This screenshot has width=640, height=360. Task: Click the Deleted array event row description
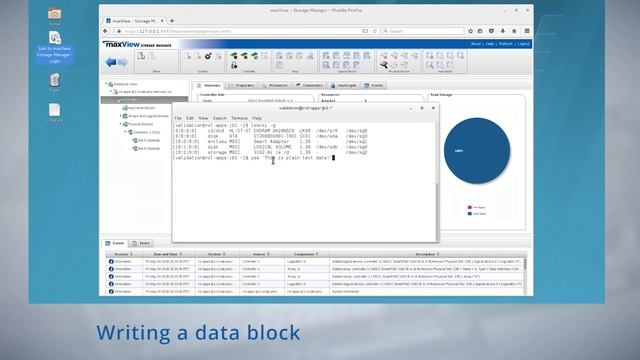406,276
